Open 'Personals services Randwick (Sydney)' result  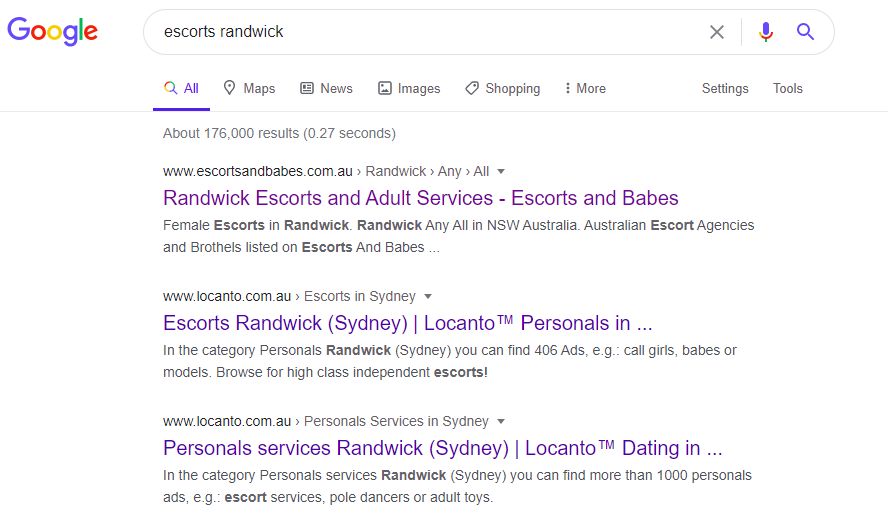[x=443, y=448]
